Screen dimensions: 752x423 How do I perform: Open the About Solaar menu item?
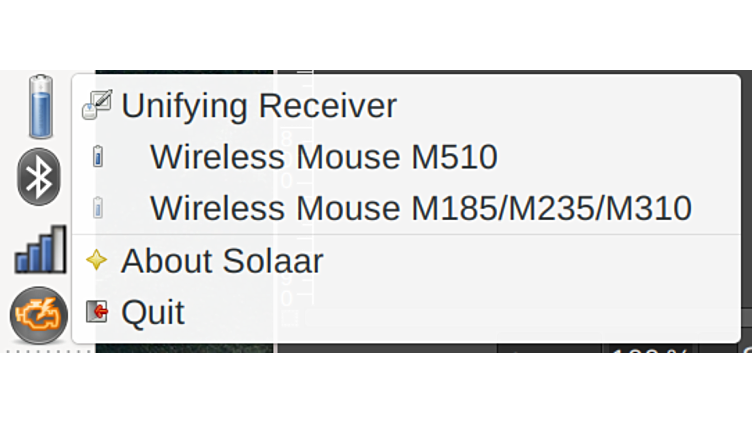(222, 261)
